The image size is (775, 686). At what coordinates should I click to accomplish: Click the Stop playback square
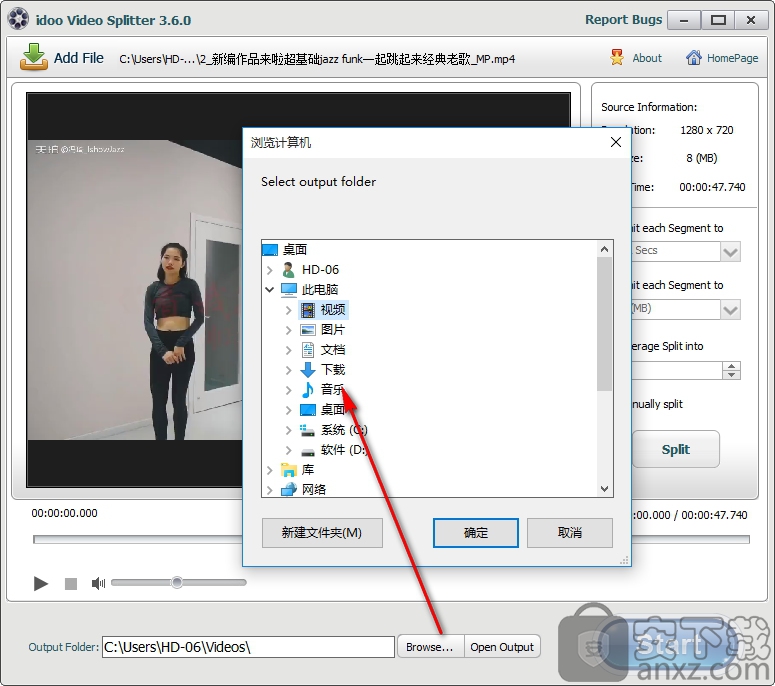(71, 584)
